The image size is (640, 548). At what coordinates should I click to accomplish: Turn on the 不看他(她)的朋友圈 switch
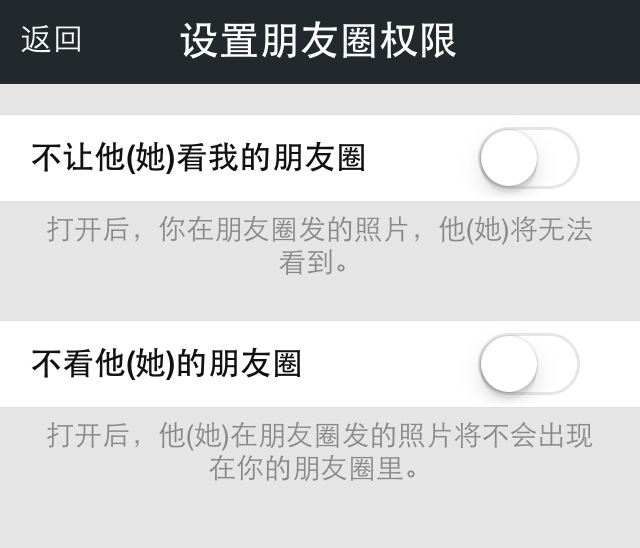[529, 364]
